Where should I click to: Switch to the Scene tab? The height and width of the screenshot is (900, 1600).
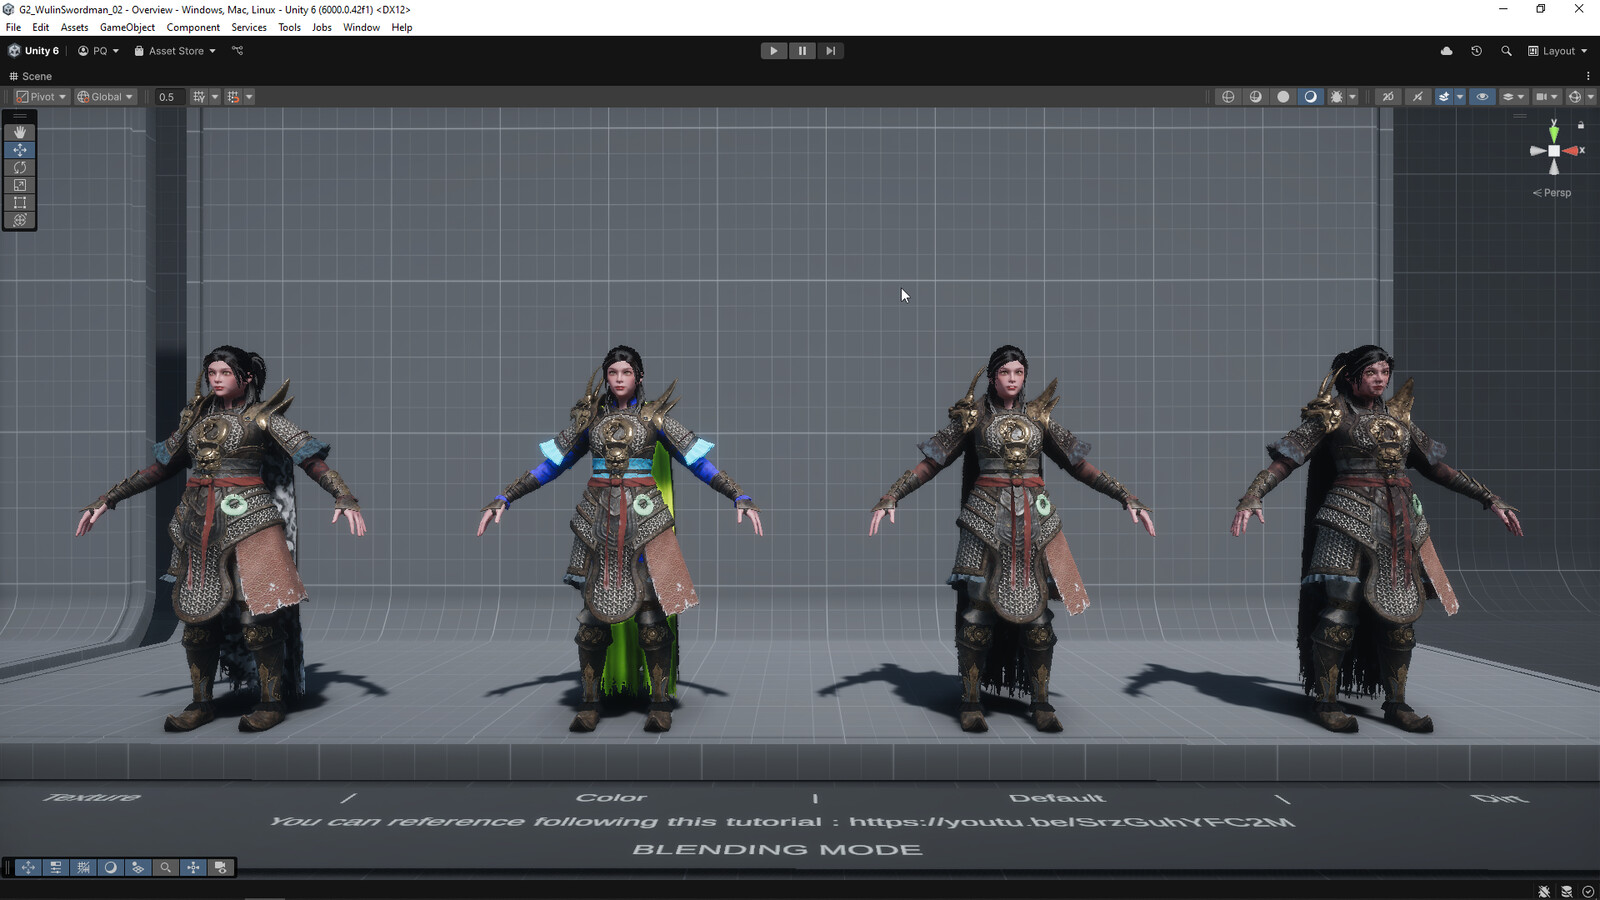tap(31, 76)
